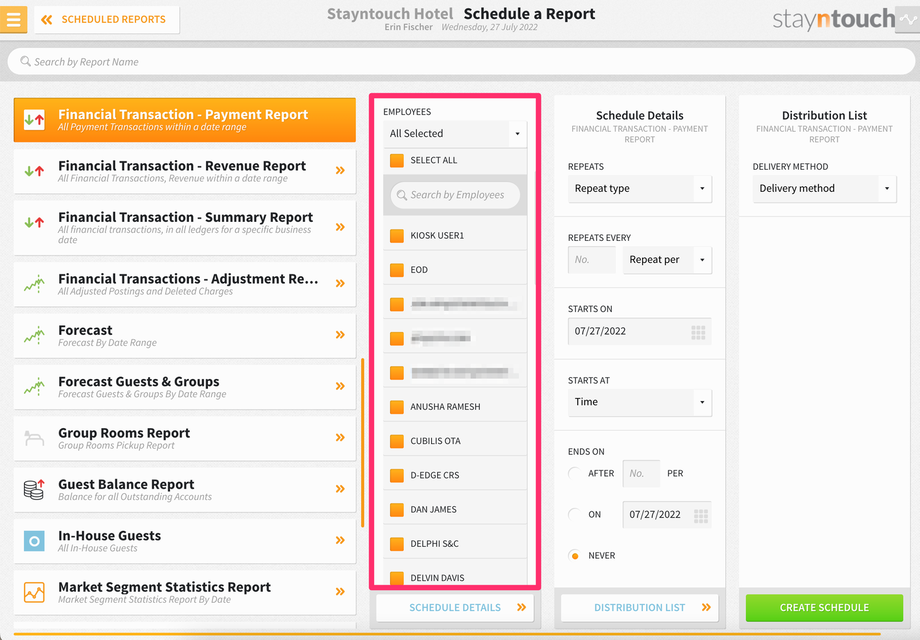Click the Forecast Guests & Groups chart icon

pyautogui.click(x=34, y=387)
